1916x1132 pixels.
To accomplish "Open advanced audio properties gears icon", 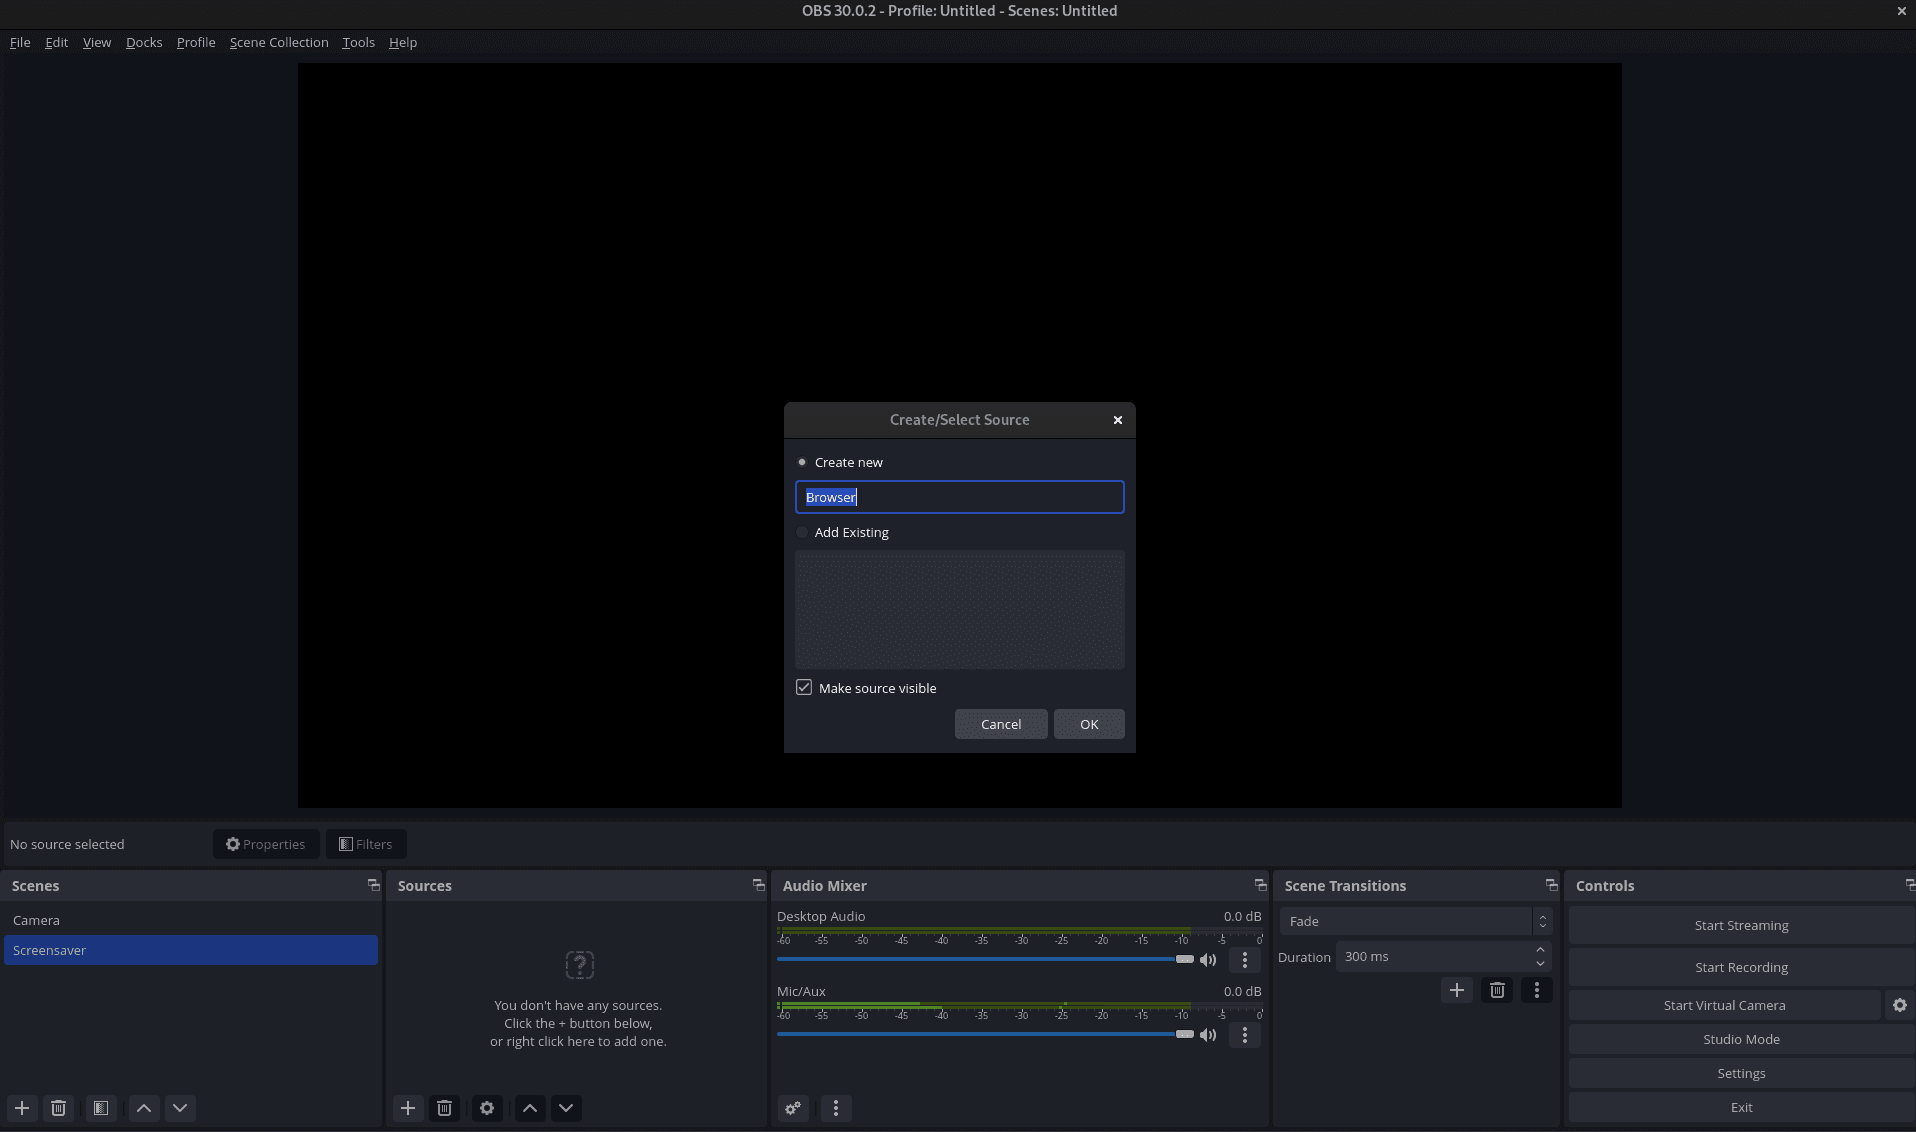I will point(793,1108).
